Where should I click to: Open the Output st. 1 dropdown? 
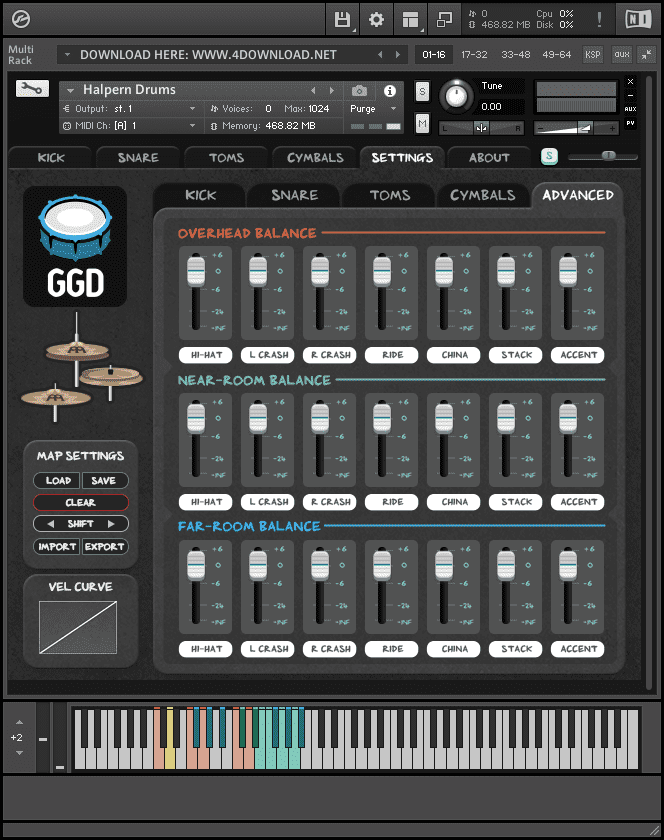129,109
